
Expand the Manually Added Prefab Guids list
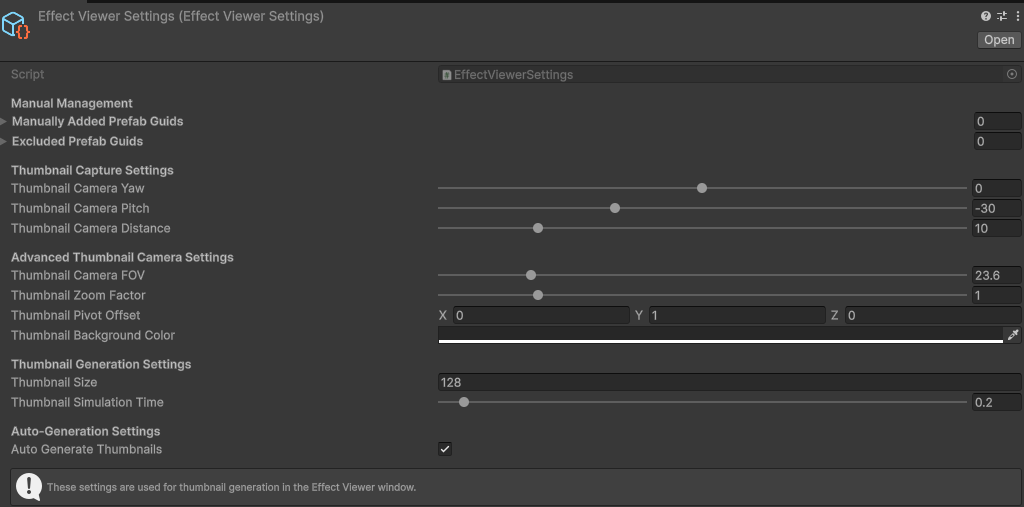4,121
